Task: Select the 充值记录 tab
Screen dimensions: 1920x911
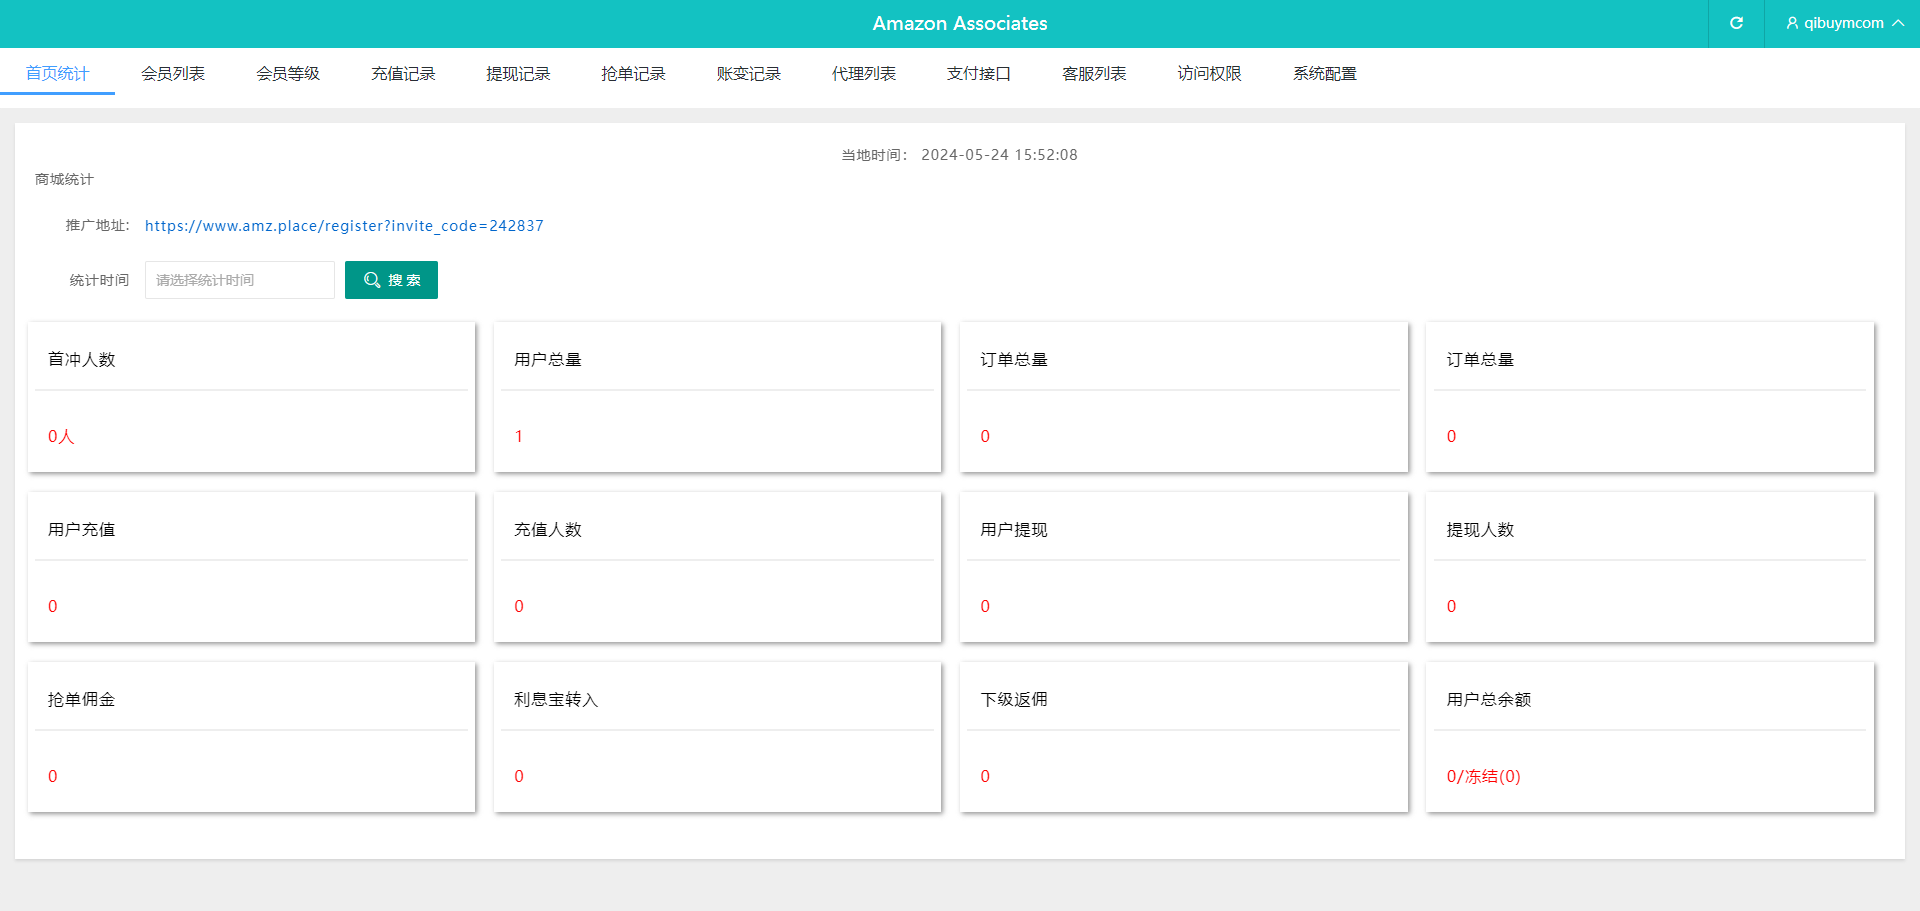Action: pyautogui.click(x=403, y=73)
